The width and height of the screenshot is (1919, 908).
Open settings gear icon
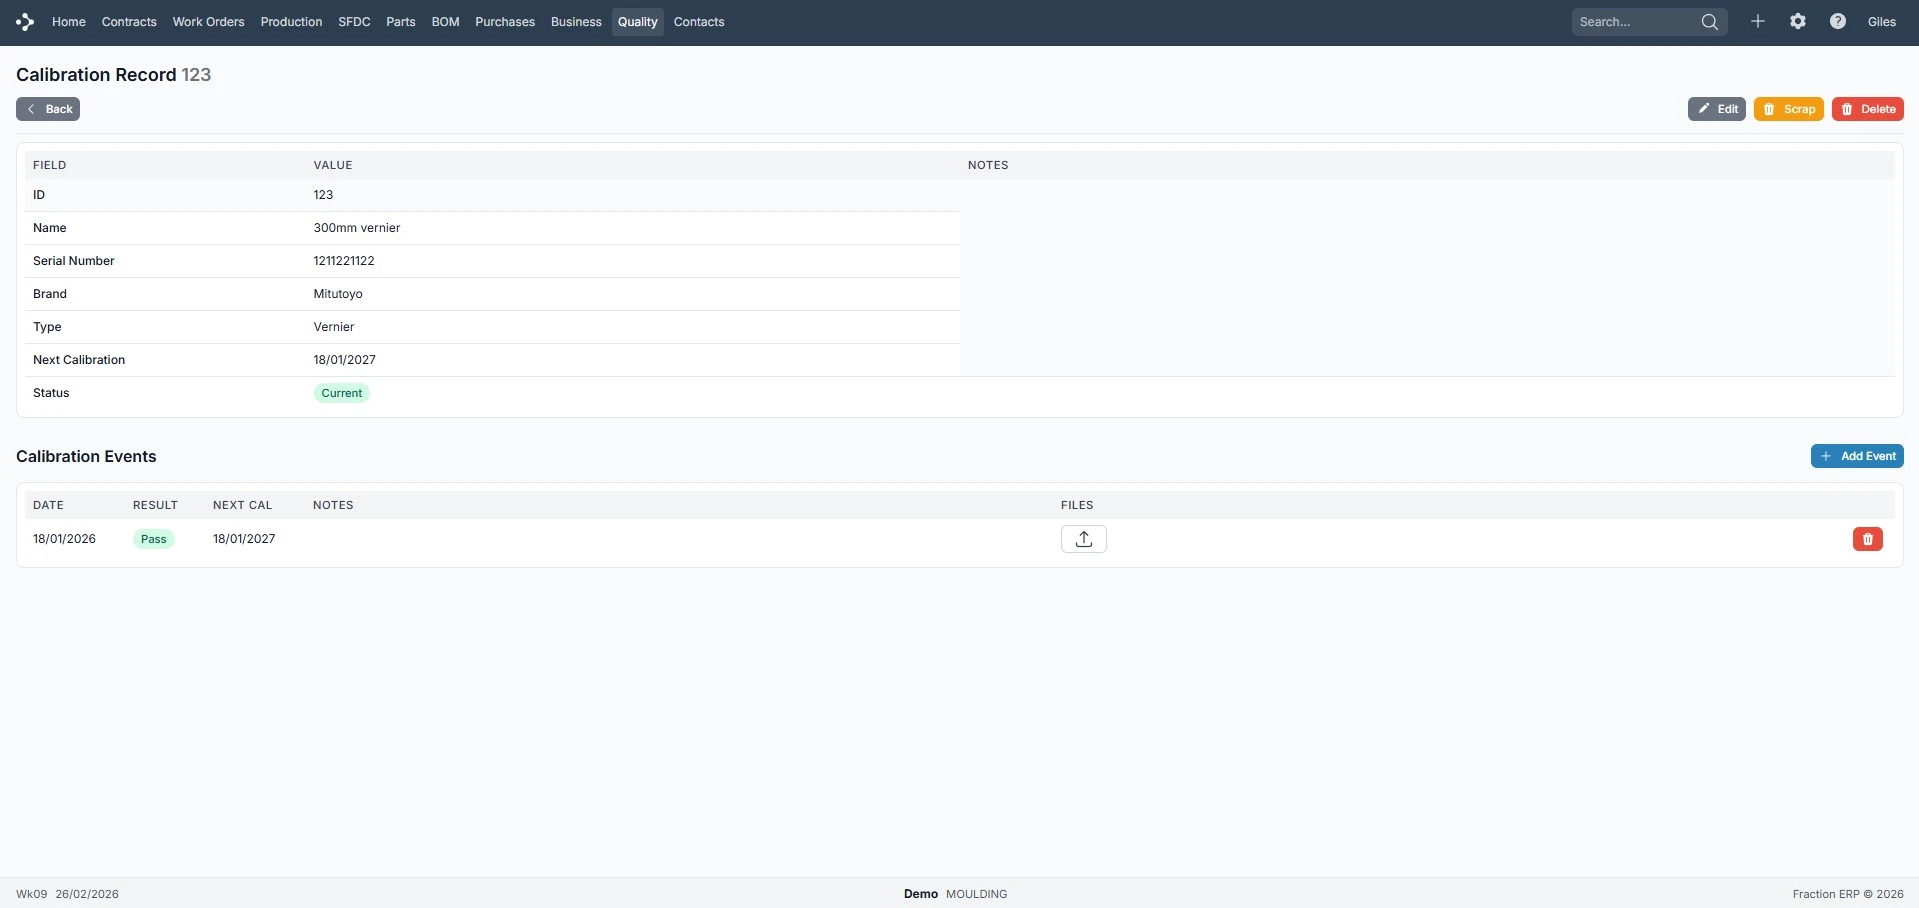(1797, 22)
